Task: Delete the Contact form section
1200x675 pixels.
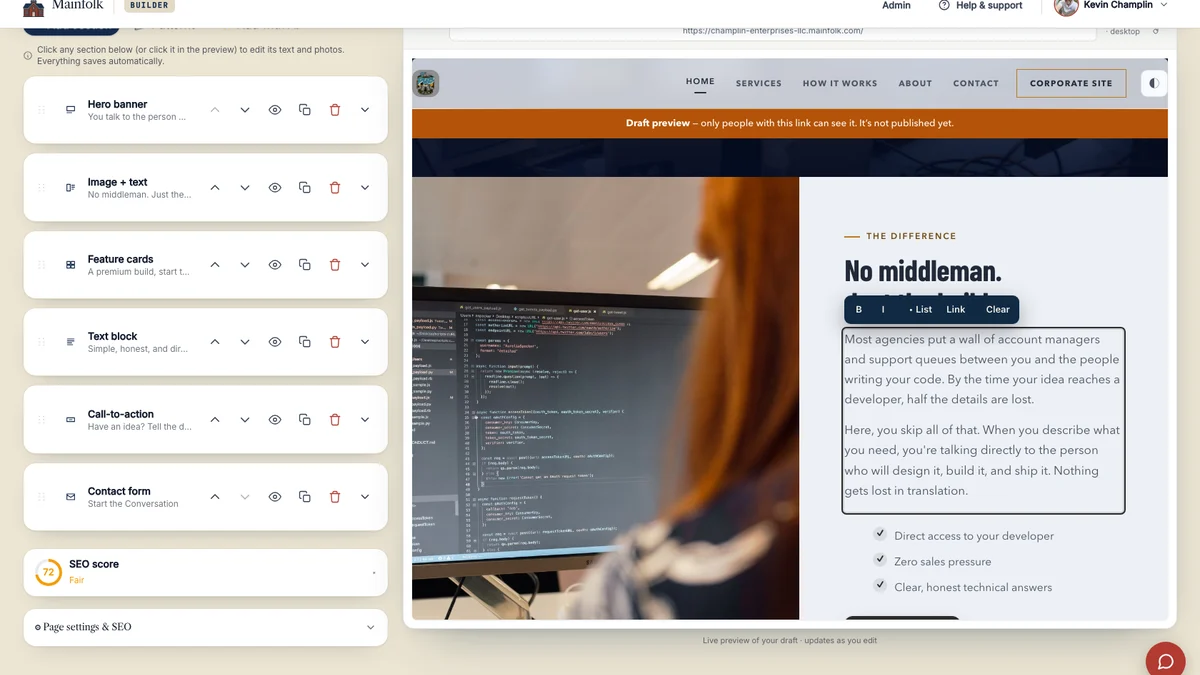Action: (x=335, y=497)
